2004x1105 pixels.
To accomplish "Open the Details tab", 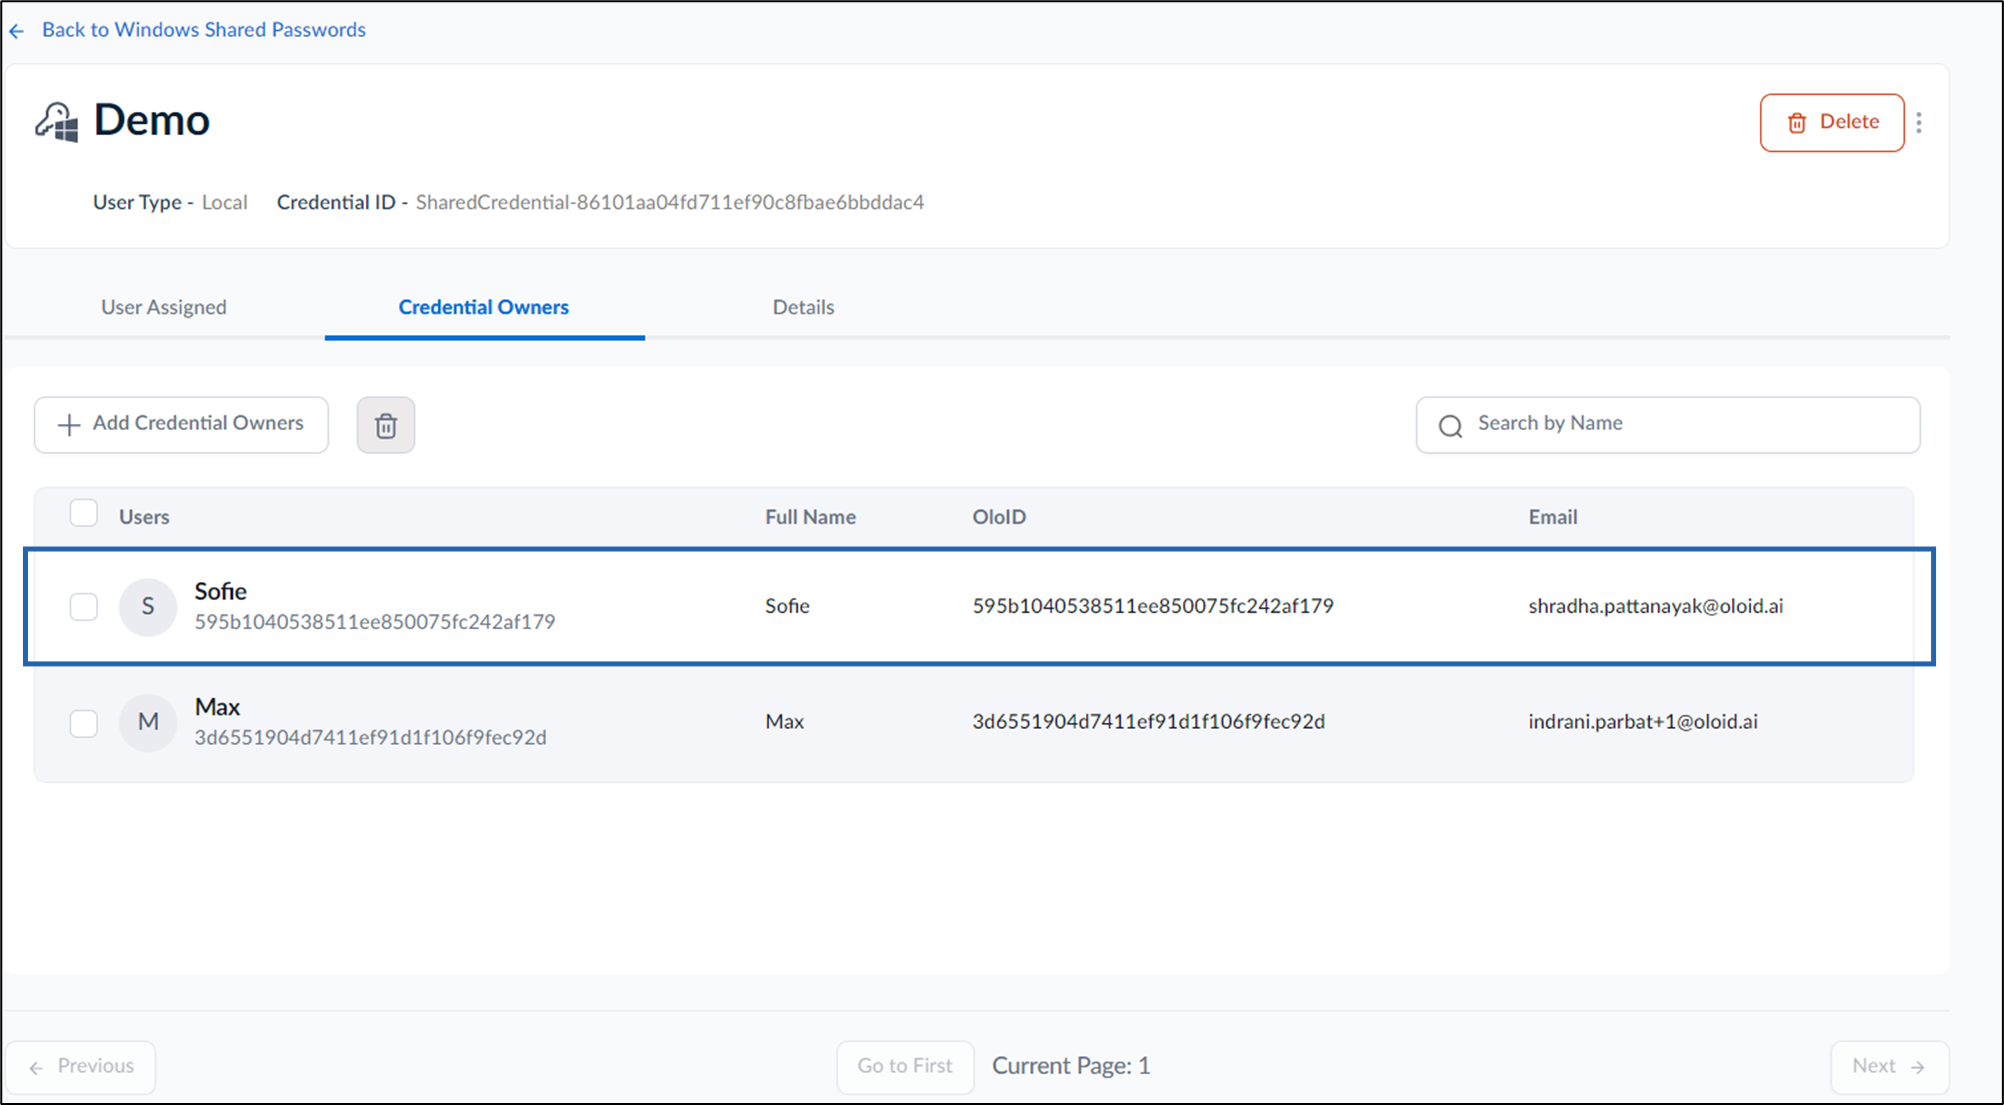I will [x=803, y=307].
